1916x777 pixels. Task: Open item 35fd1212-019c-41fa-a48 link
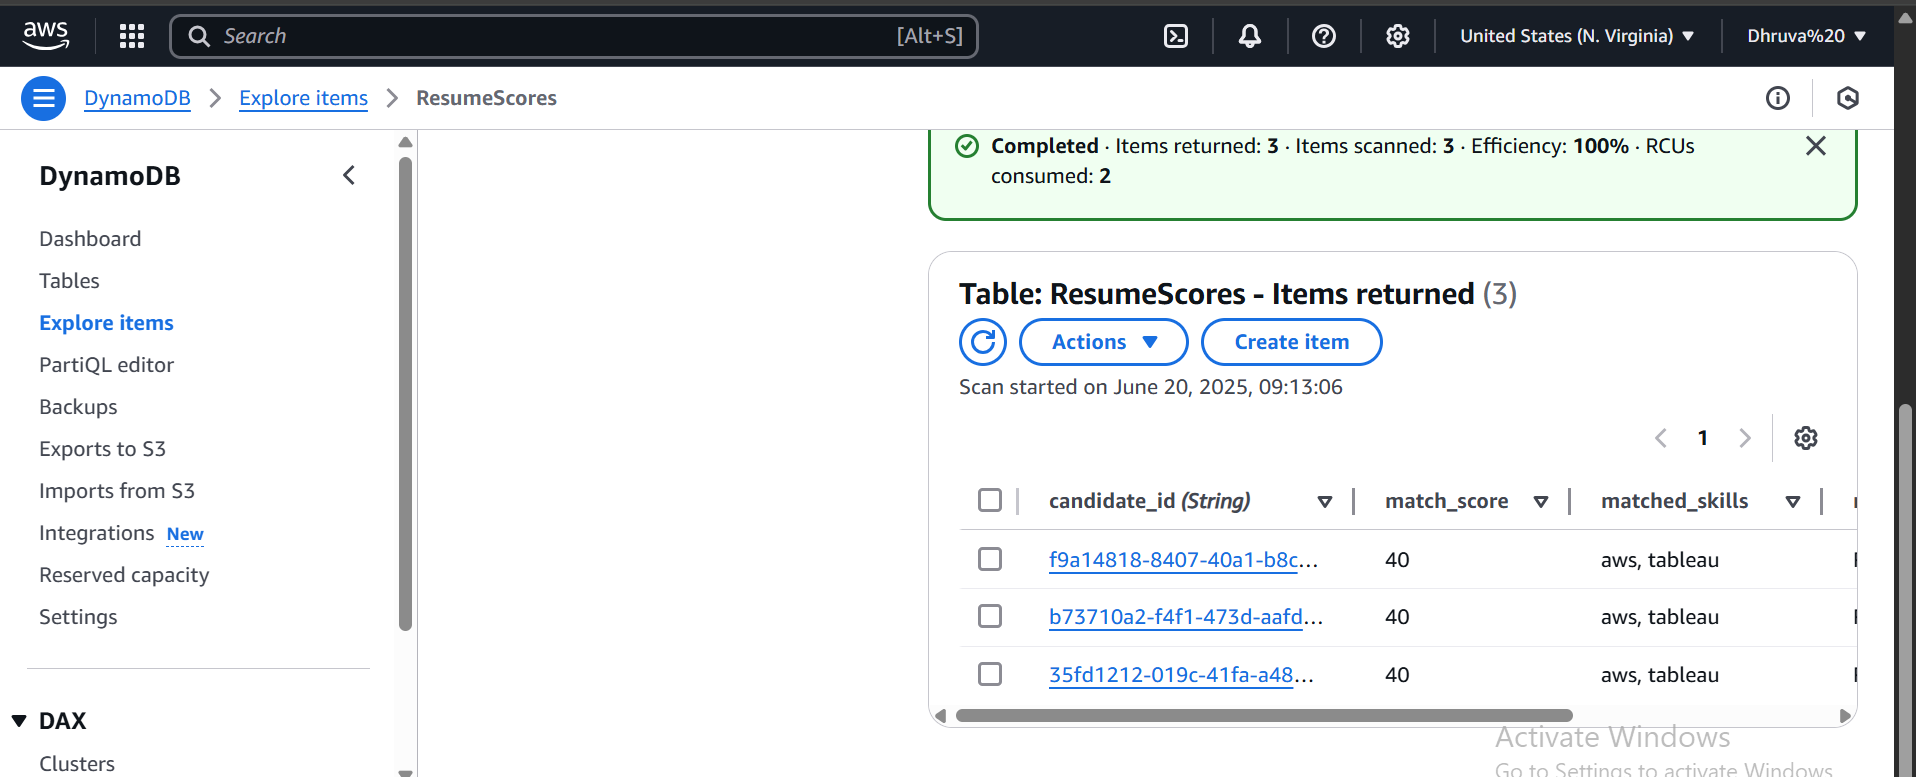(1181, 675)
